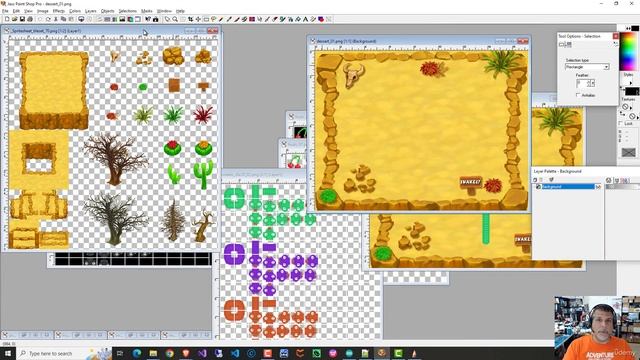
Task: Open the Objects menu
Action: click(x=108, y=11)
